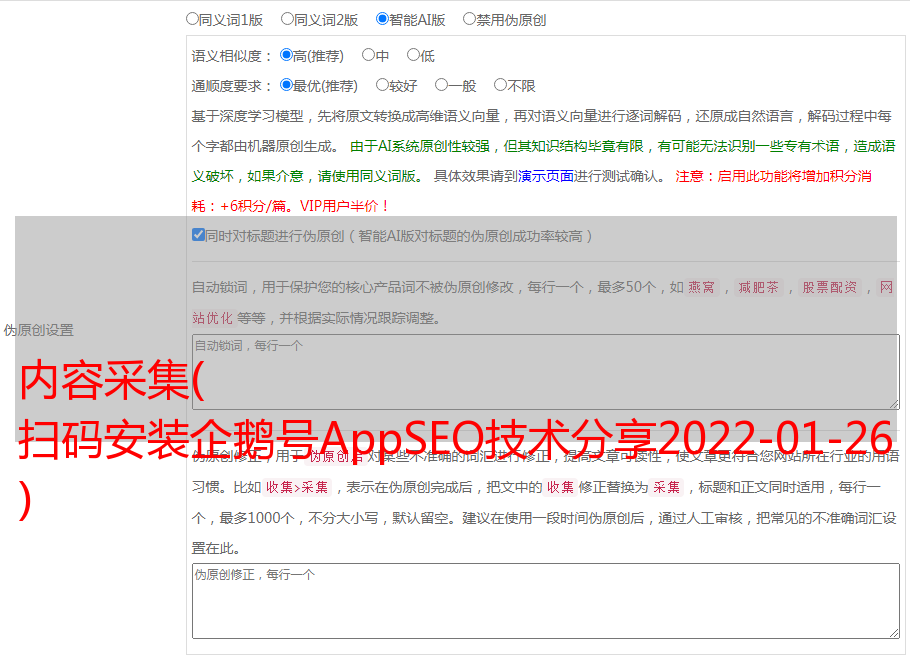Set 通顺度要求 to 较好

tap(382, 85)
